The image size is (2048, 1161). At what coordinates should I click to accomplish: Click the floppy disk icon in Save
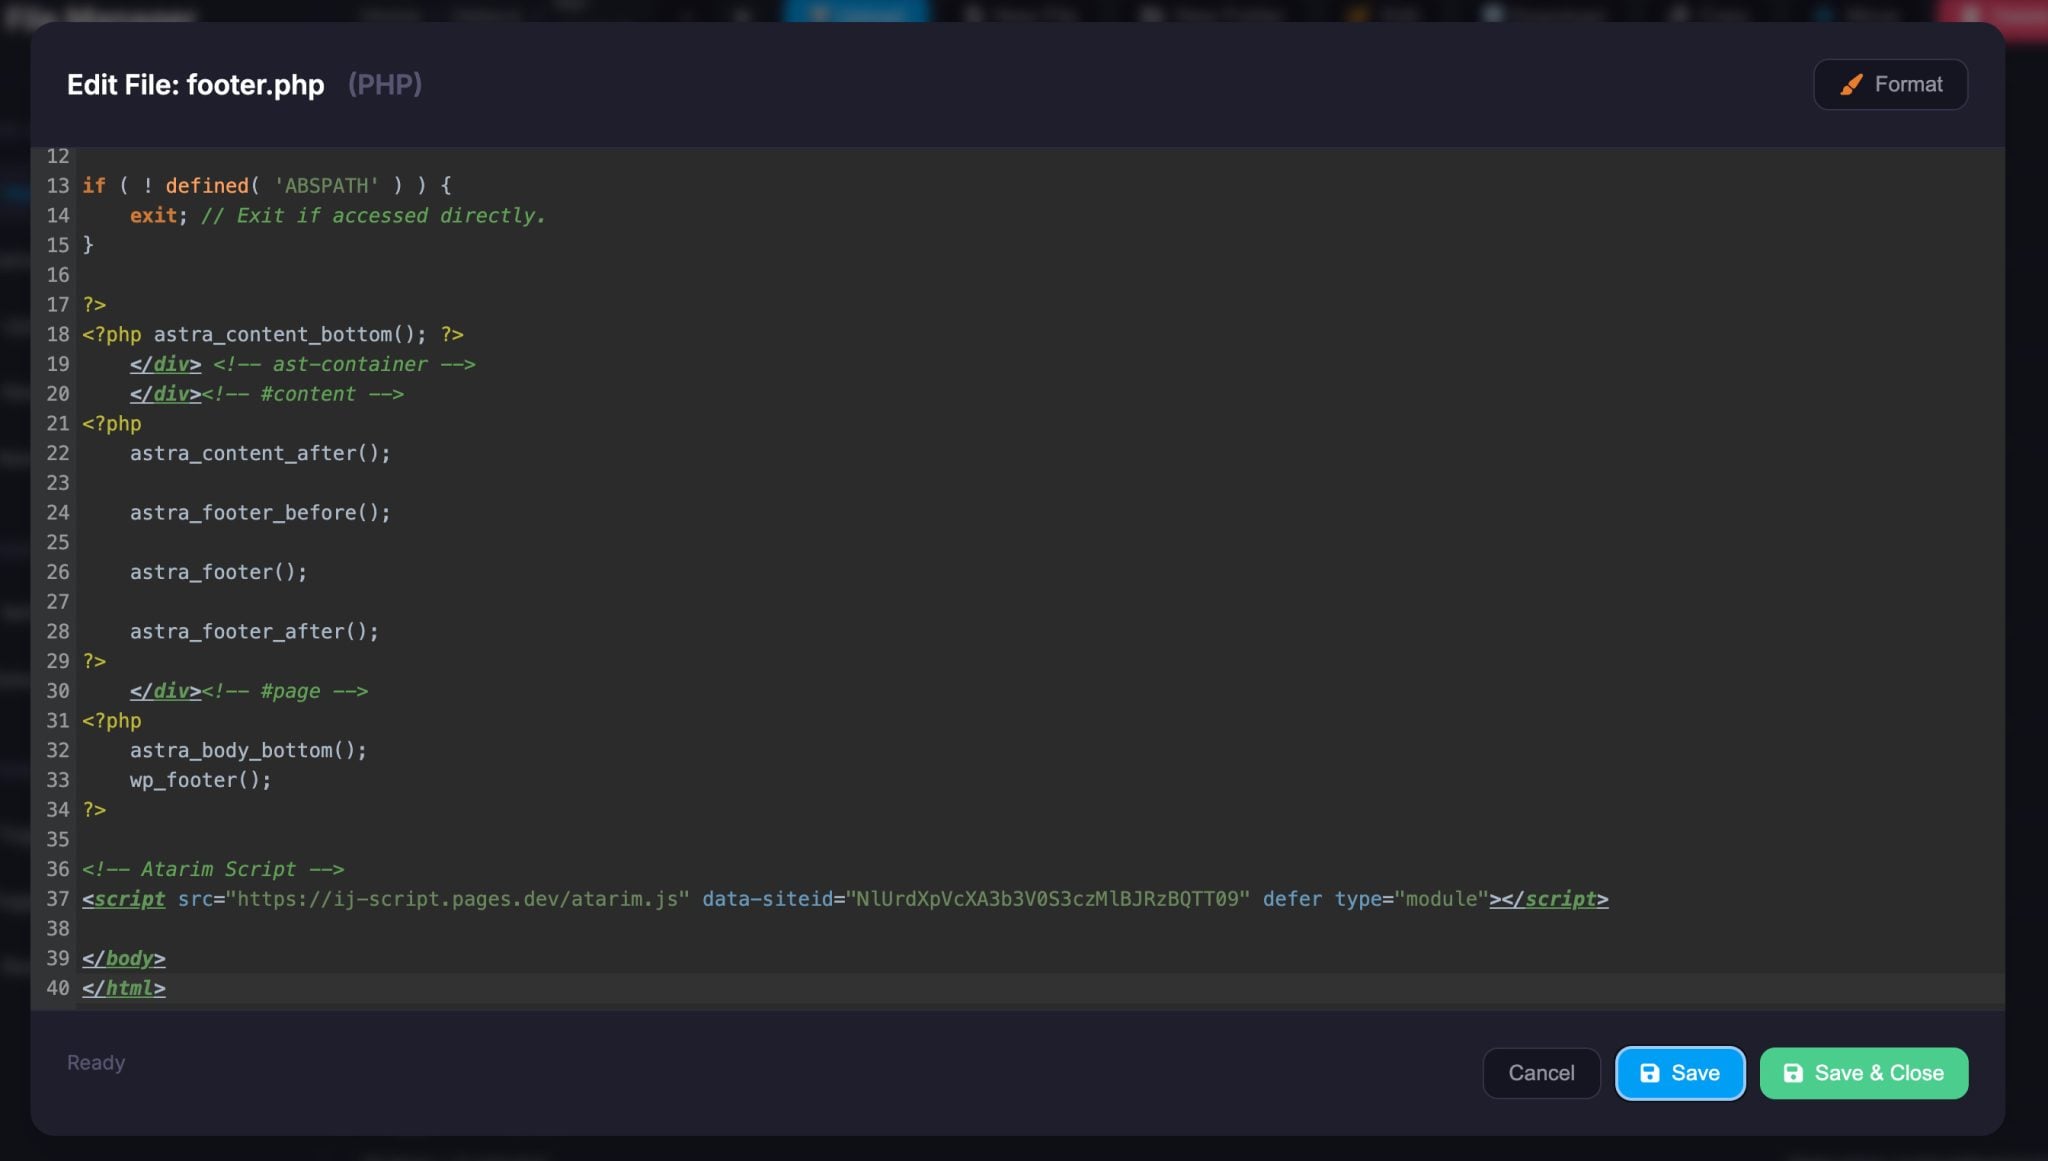pyautogui.click(x=1650, y=1073)
